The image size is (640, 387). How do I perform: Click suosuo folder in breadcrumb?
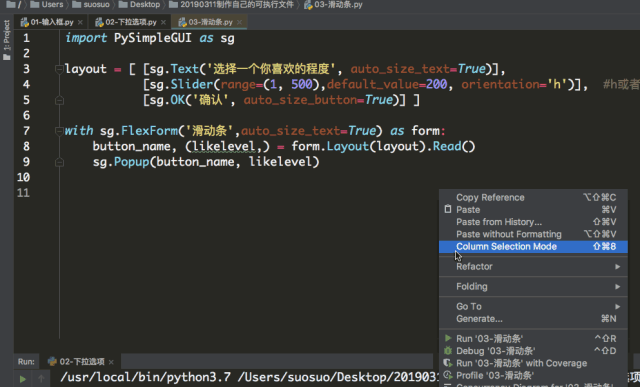coord(91,4)
